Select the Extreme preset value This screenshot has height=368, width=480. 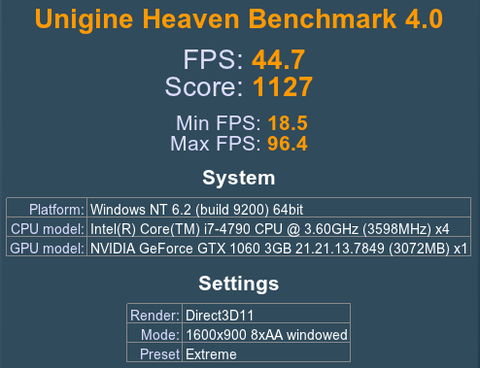click(x=266, y=352)
